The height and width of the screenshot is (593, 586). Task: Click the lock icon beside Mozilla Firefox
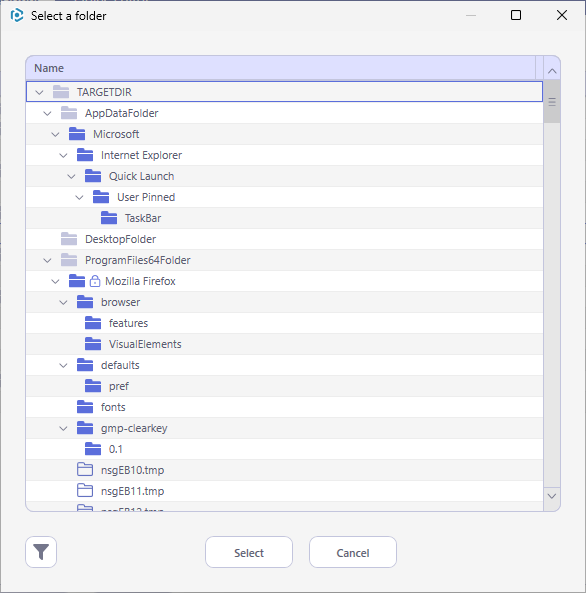pos(95,281)
